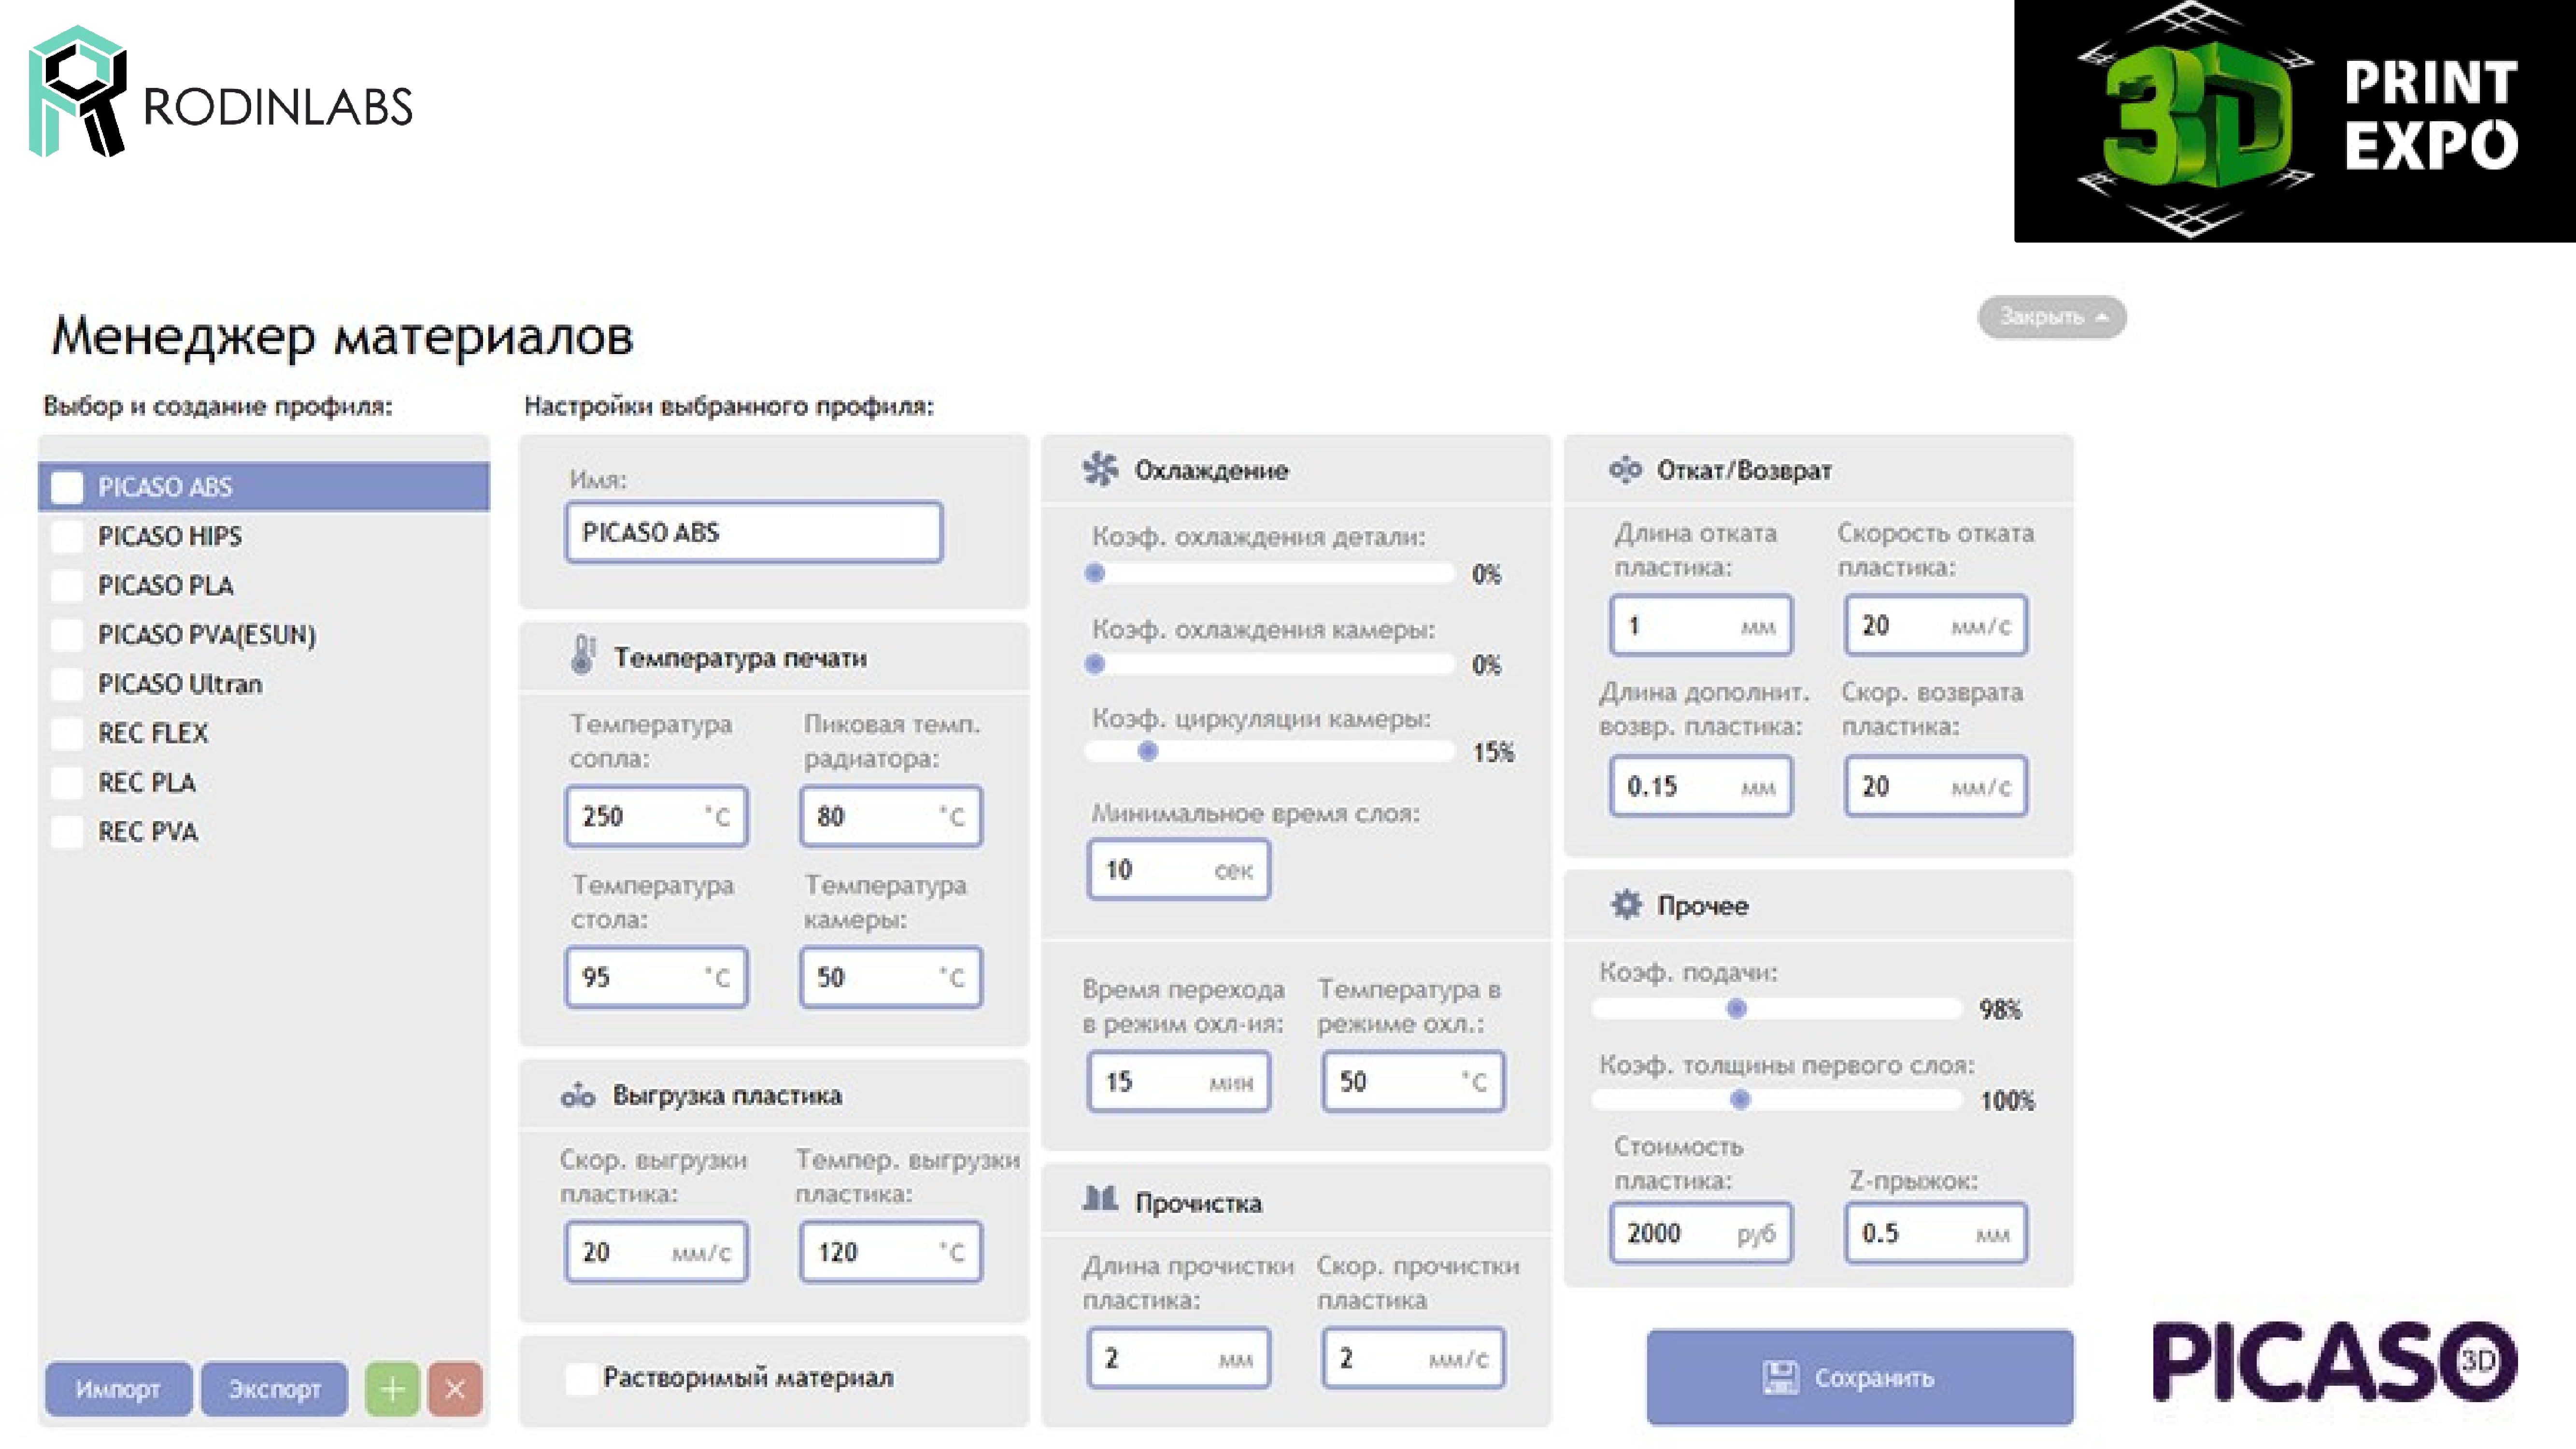Click Длина прочистки пластика field
Image resolution: width=2576 pixels, height=1449 pixels.
click(x=1179, y=1358)
